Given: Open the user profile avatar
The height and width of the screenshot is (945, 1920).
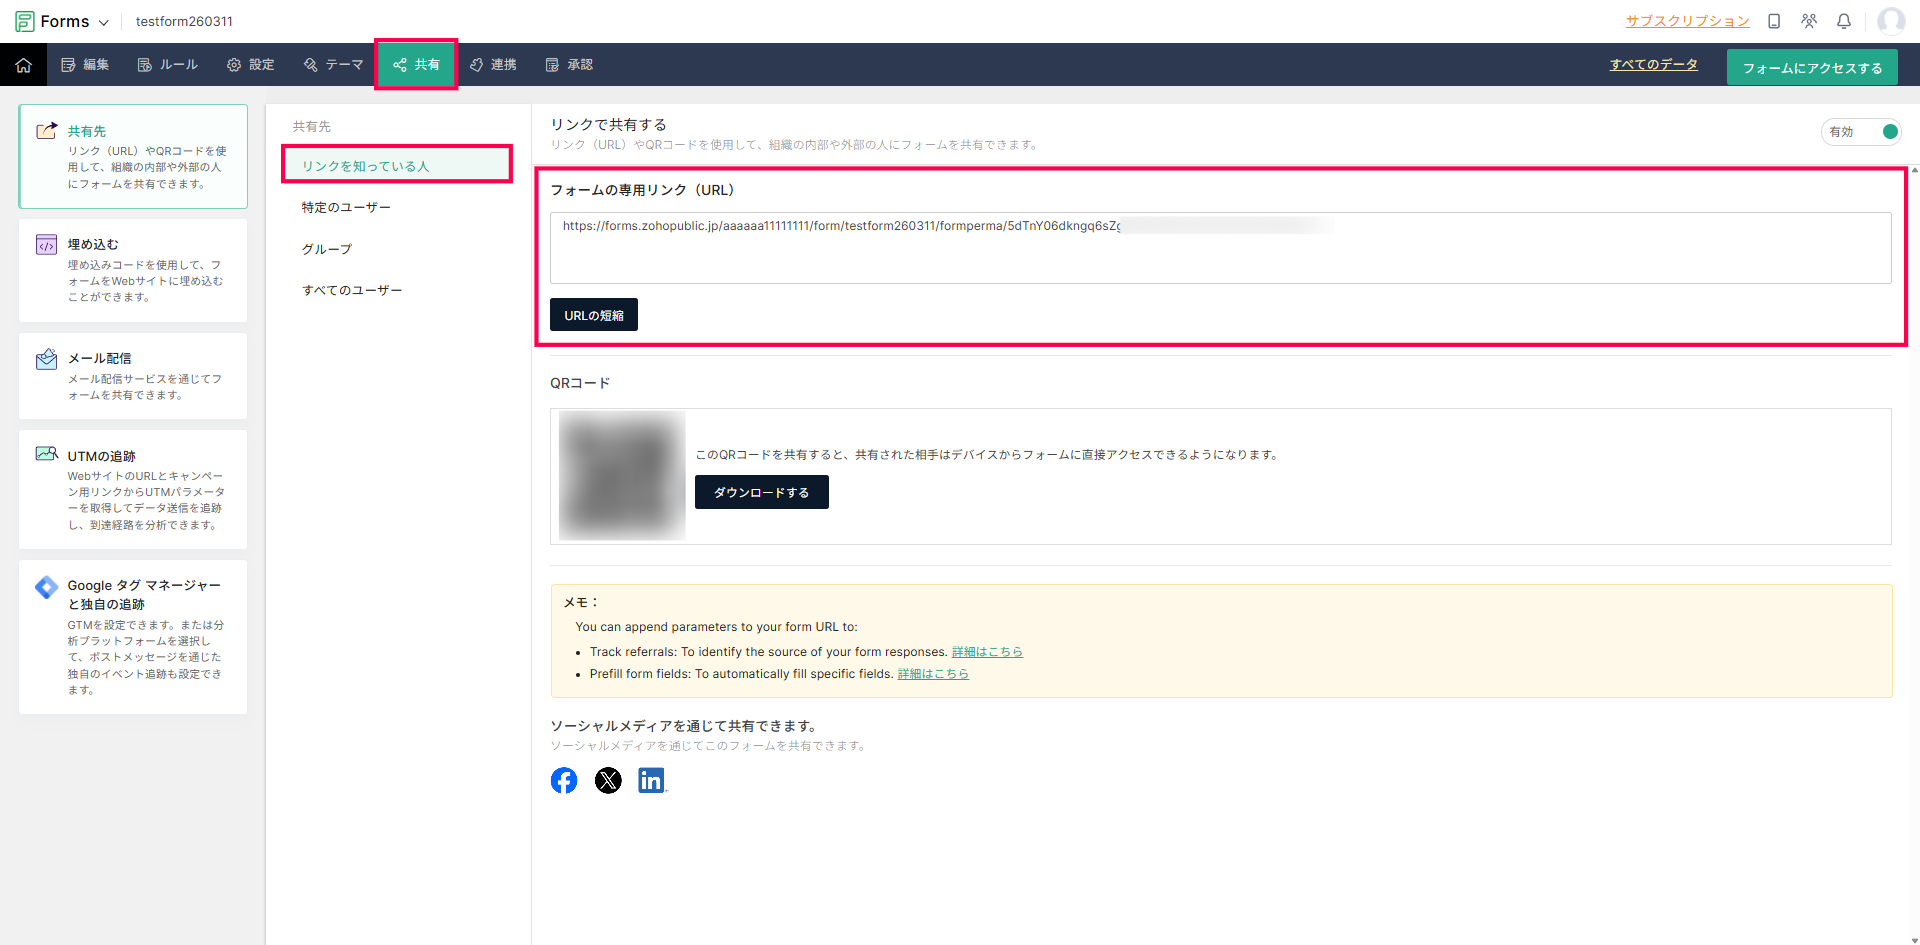Looking at the screenshot, I should click(1890, 21).
